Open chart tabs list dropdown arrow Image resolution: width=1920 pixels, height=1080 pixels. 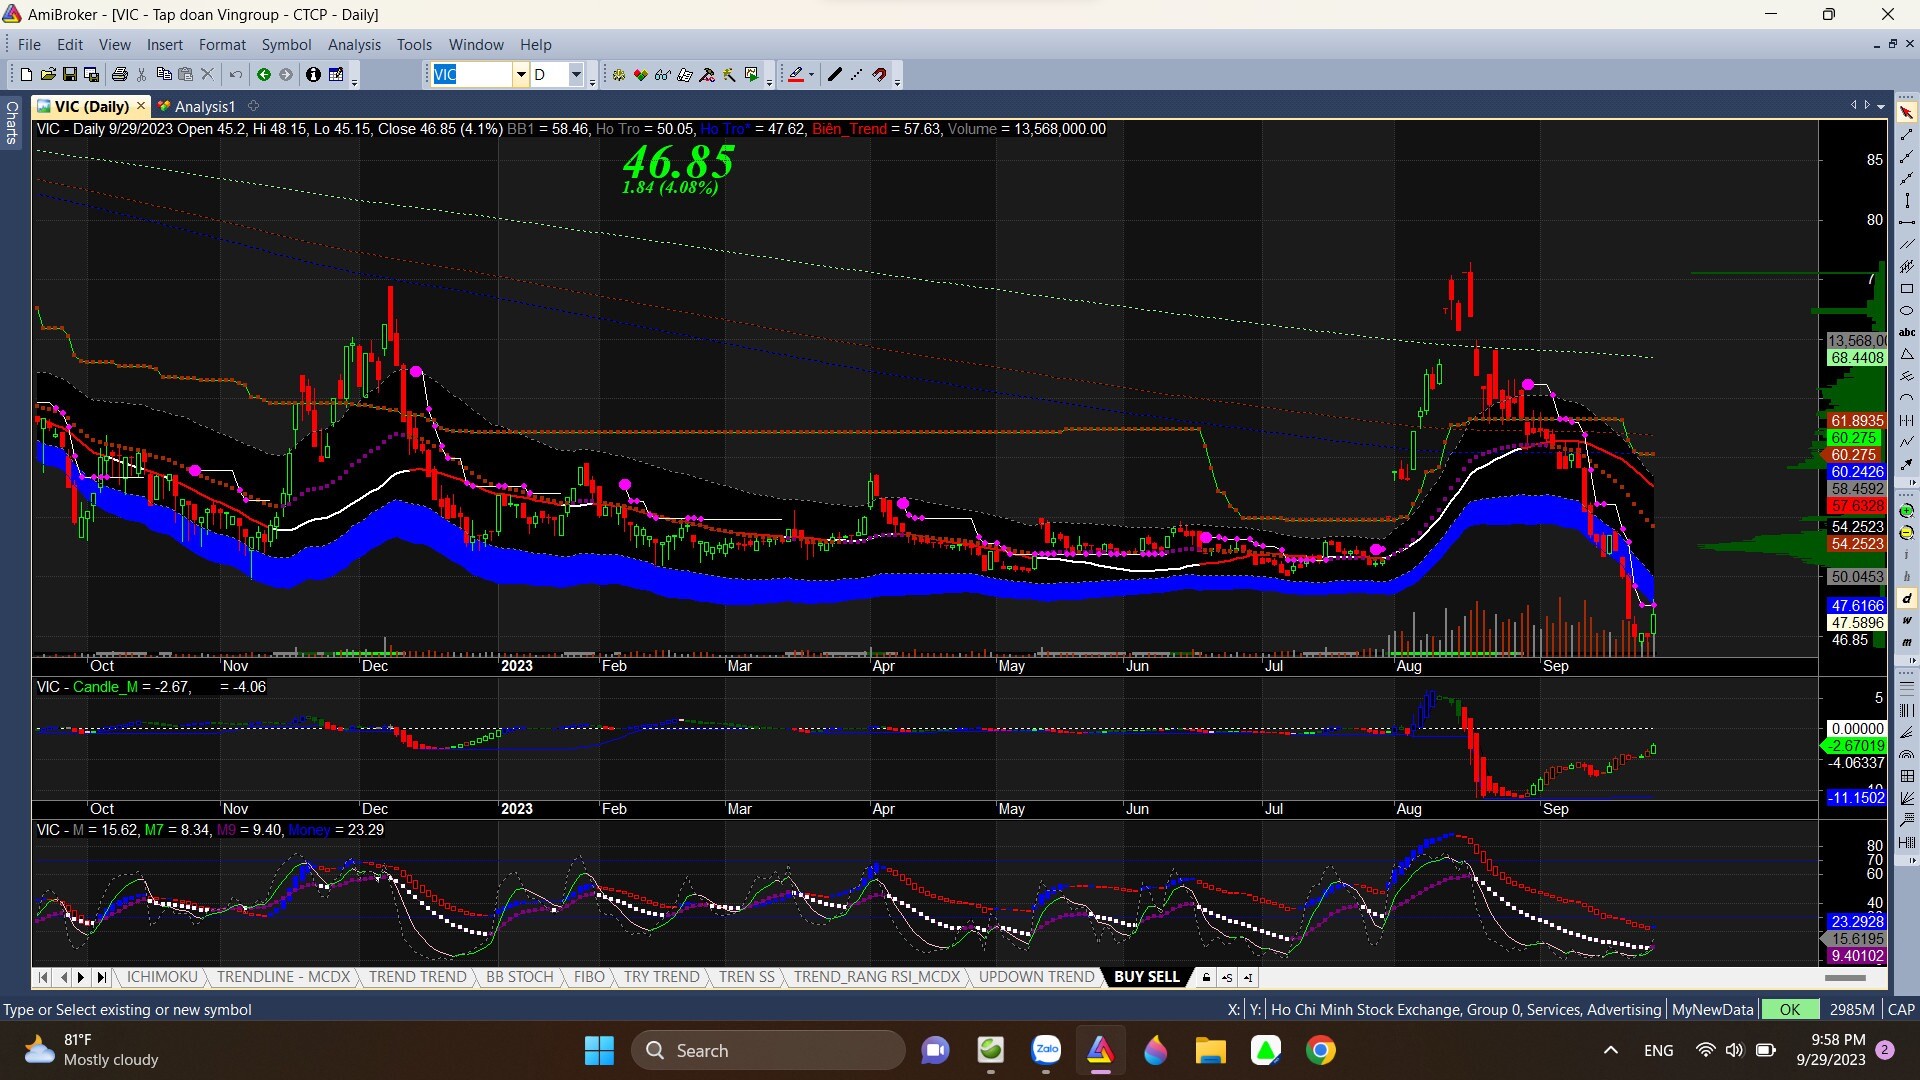1881,106
